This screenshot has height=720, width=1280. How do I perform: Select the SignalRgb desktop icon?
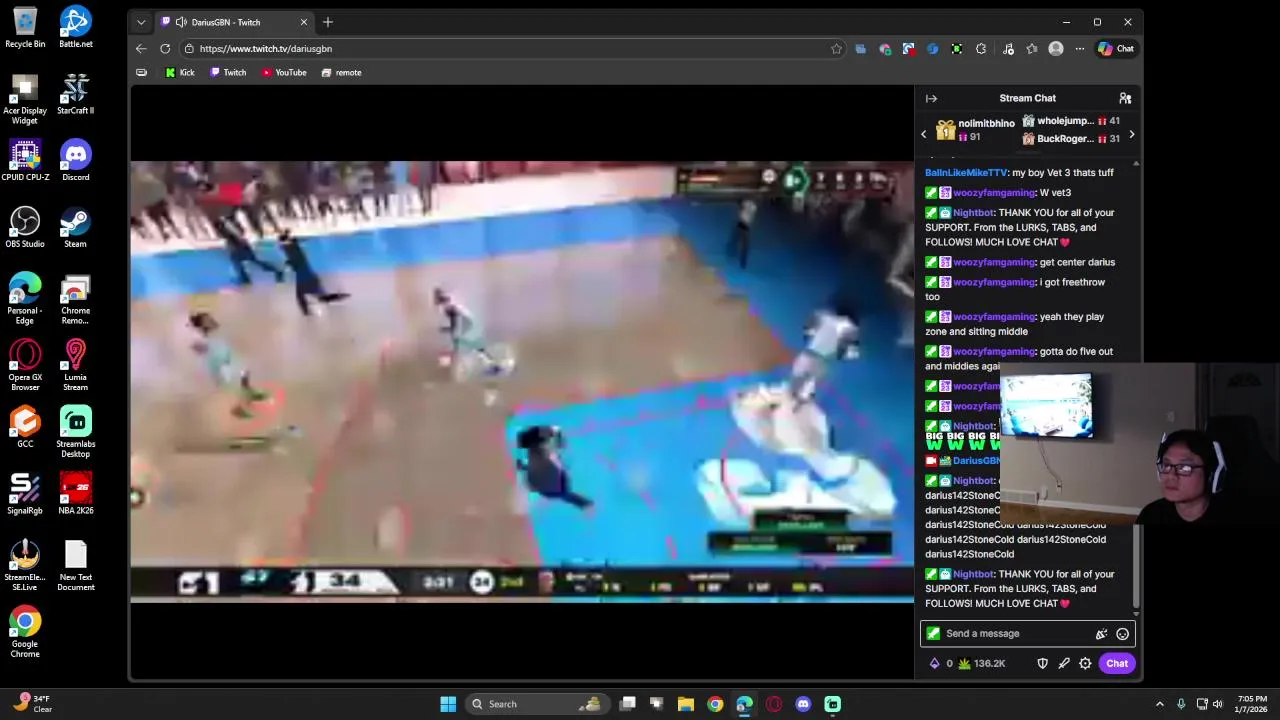tap(25, 494)
